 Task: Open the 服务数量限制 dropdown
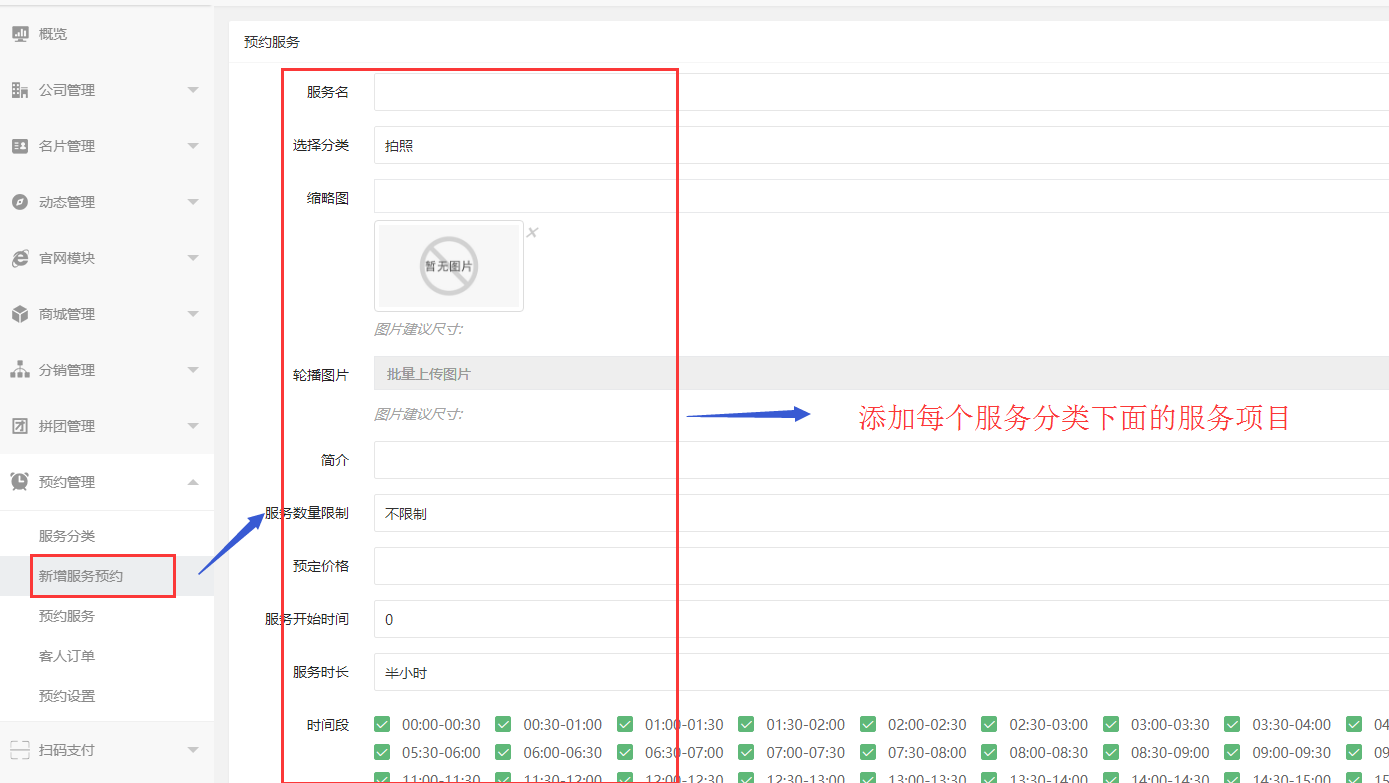coord(880,513)
